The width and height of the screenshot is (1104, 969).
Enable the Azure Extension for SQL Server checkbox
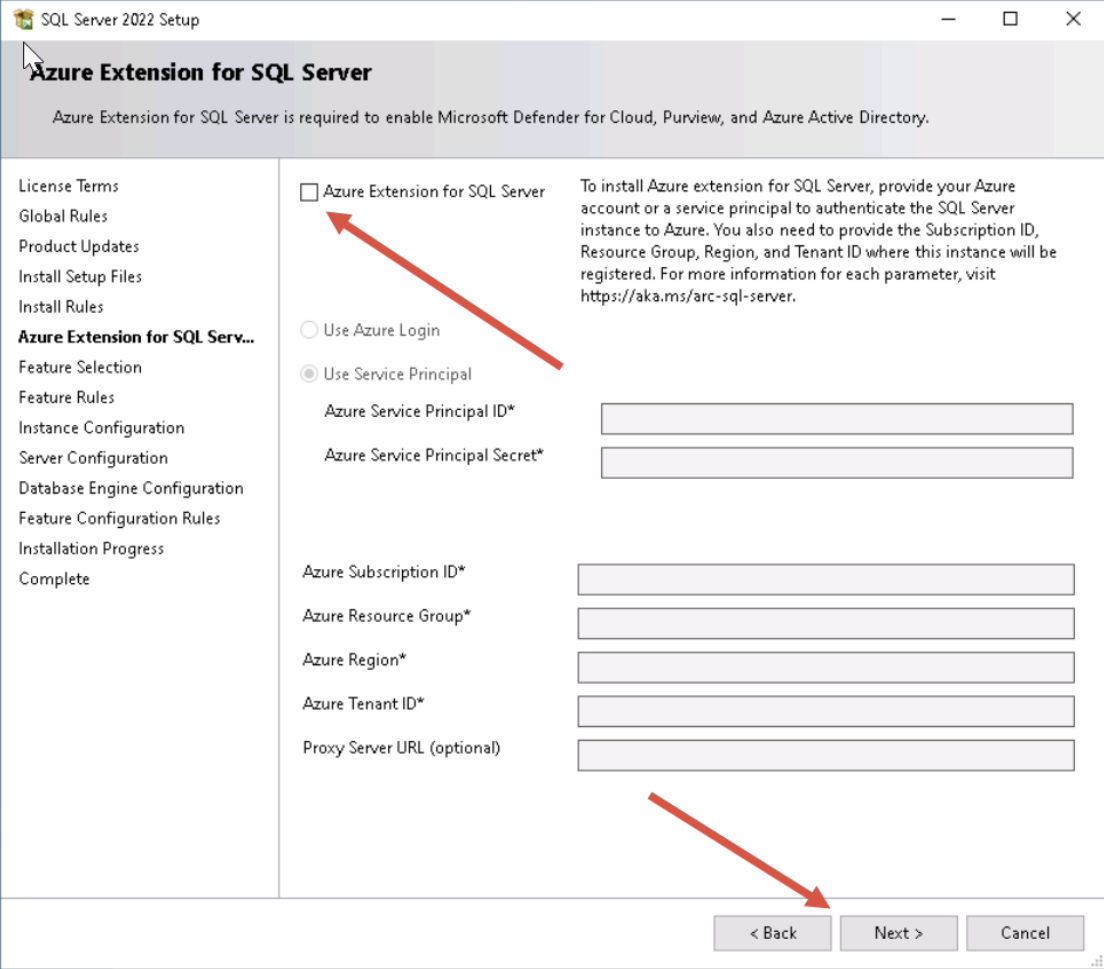(309, 192)
